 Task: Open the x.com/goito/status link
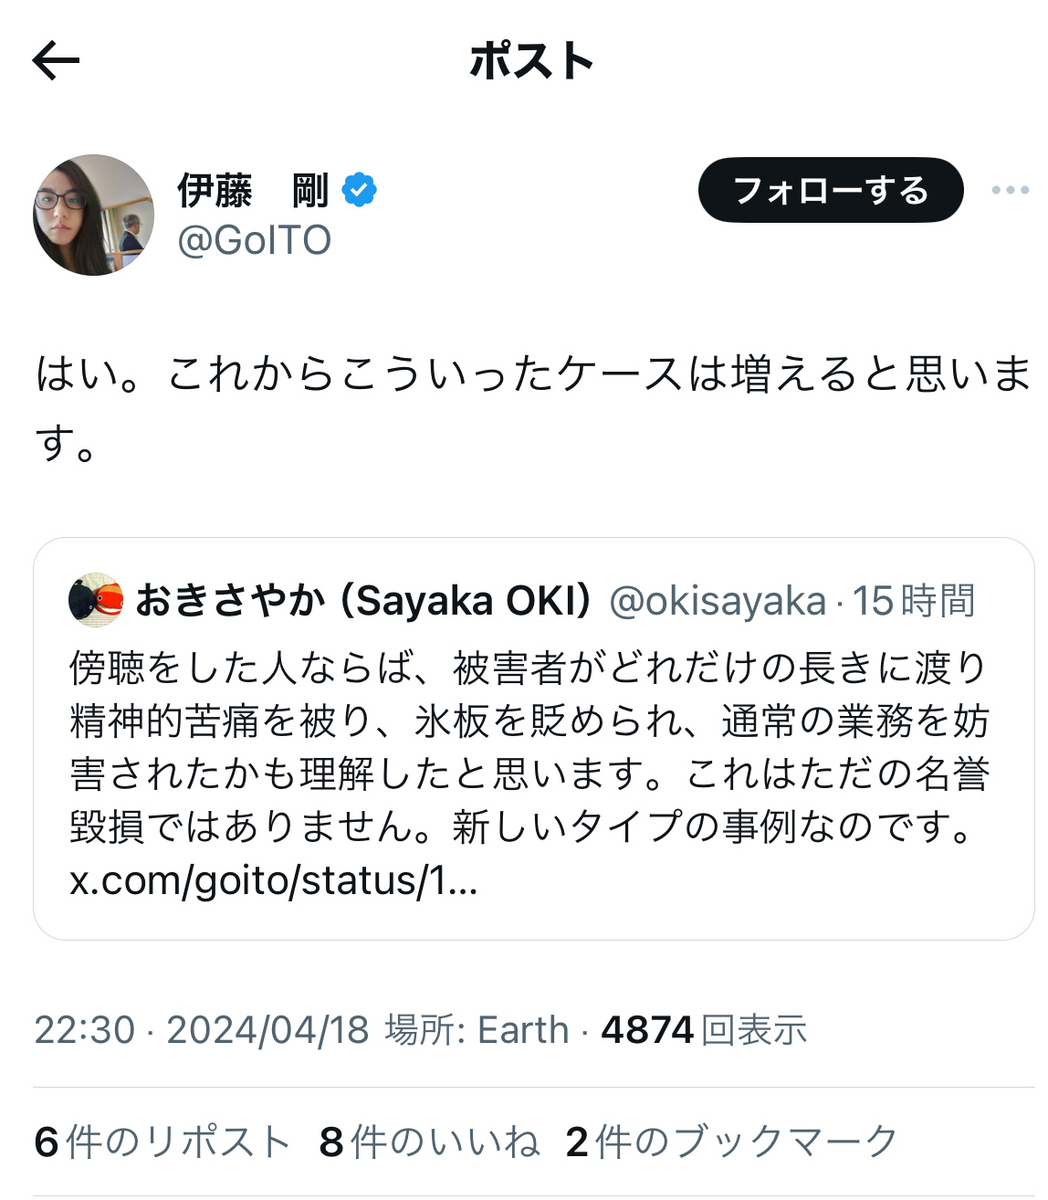click(x=273, y=880)
